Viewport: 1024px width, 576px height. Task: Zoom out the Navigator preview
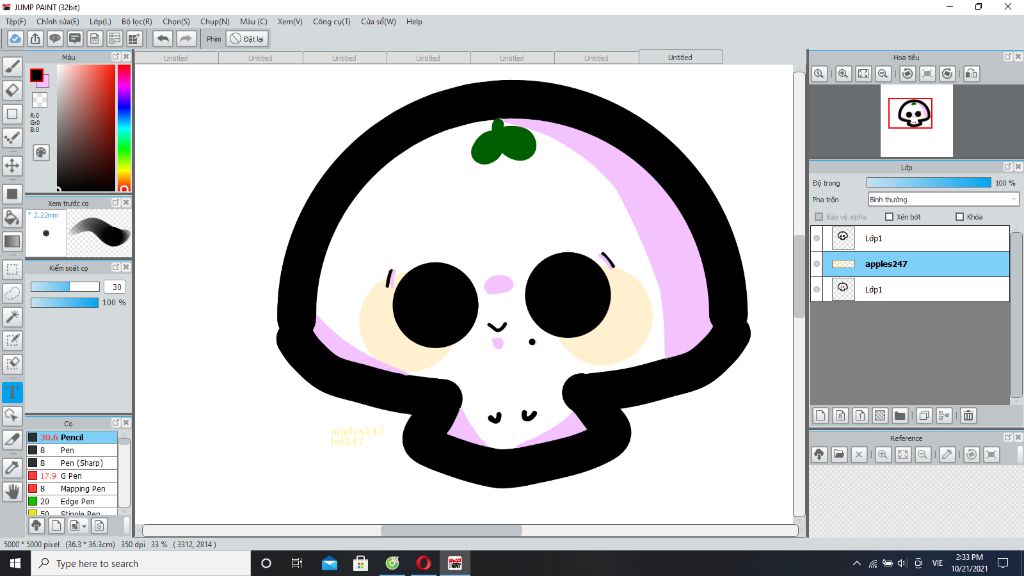pos(883,74)
